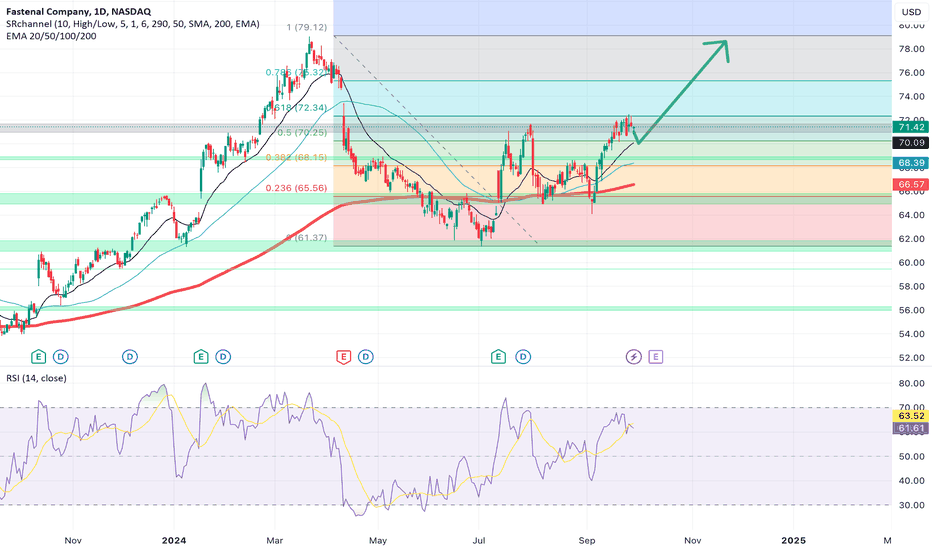
Task: Click the RSI 50.00 scale label
Action: [911, 457]
